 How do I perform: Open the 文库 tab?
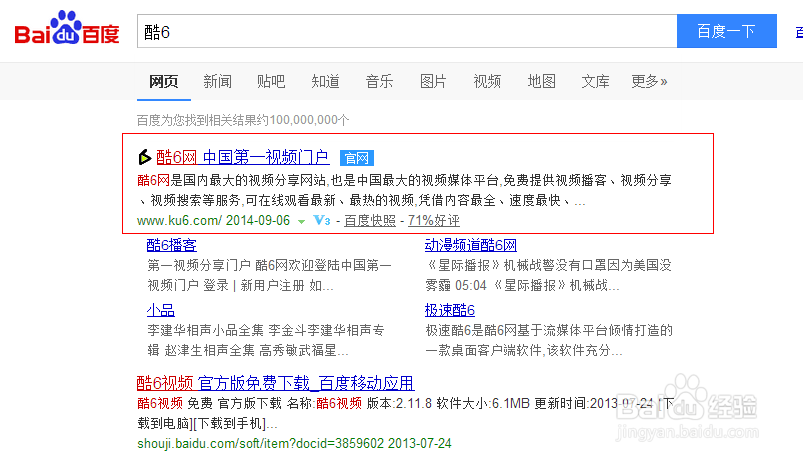[x=595, y=81]
